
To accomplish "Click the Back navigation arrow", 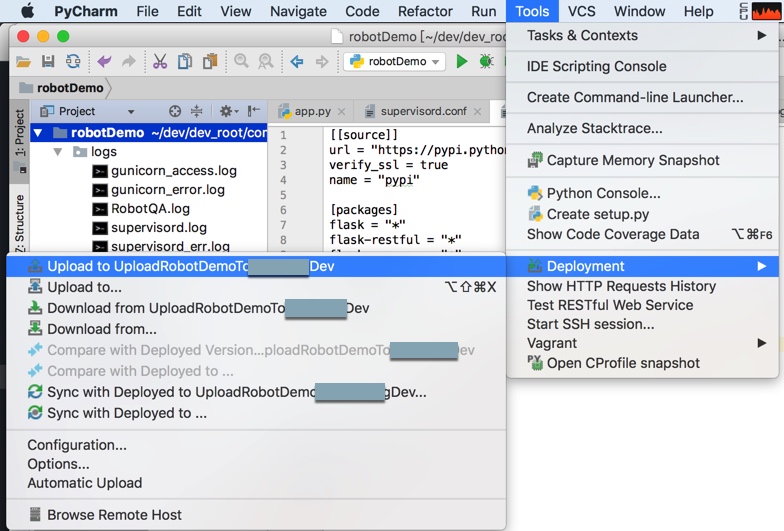I will (297, 62).
